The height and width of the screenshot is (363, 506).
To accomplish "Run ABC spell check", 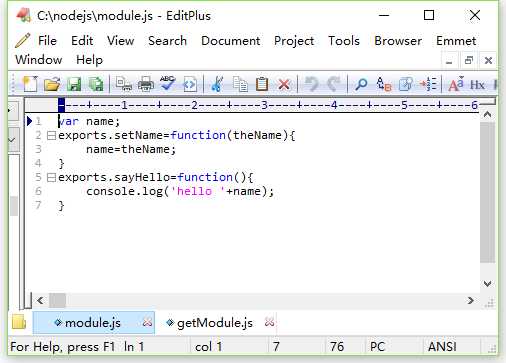I will (x=167, y=83).
